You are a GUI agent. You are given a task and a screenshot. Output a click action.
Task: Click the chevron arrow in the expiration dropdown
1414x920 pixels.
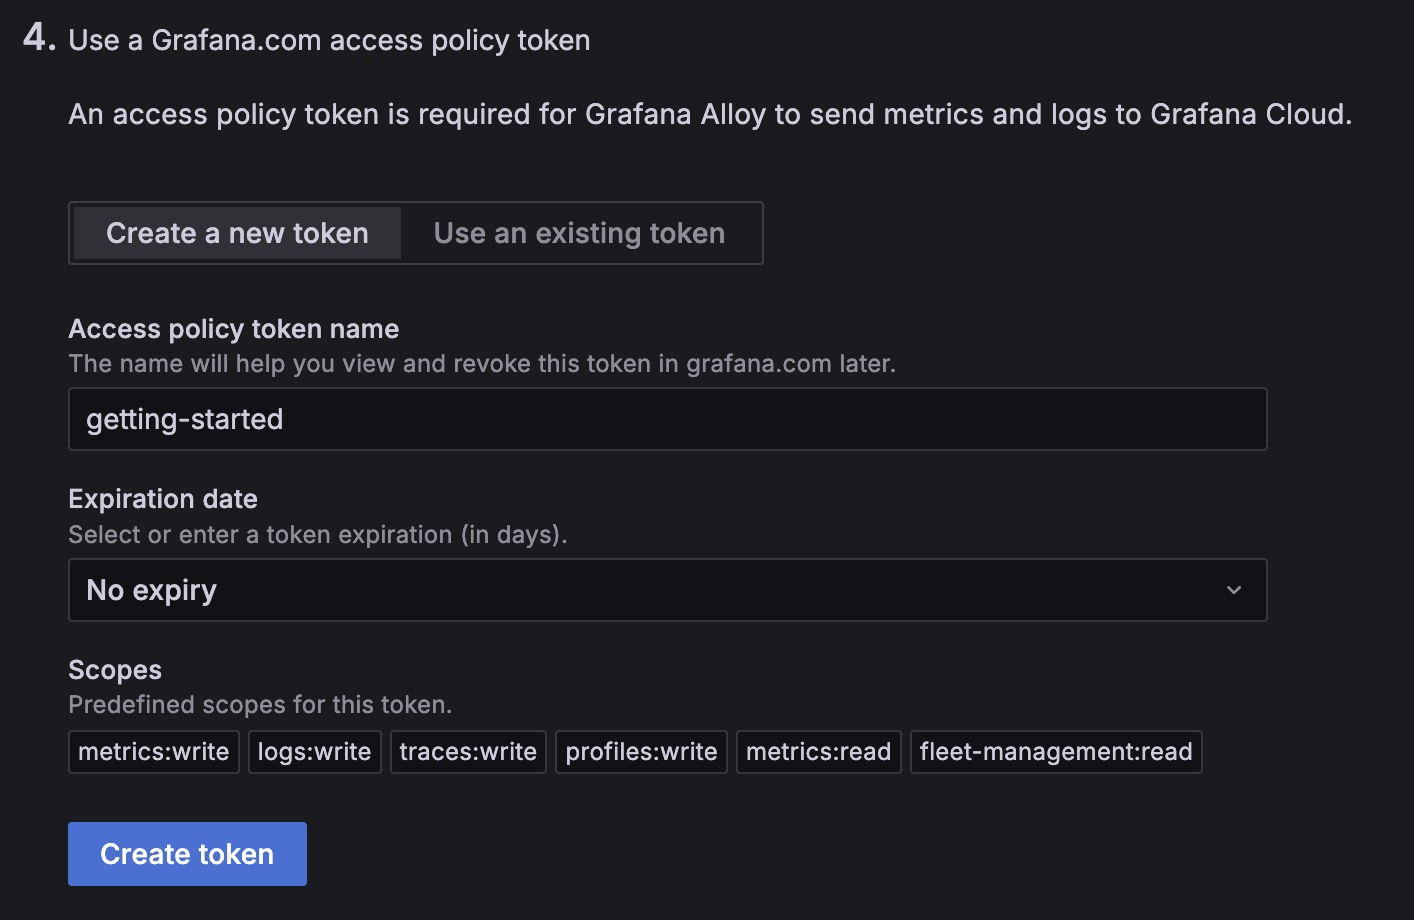[1233, 590]
